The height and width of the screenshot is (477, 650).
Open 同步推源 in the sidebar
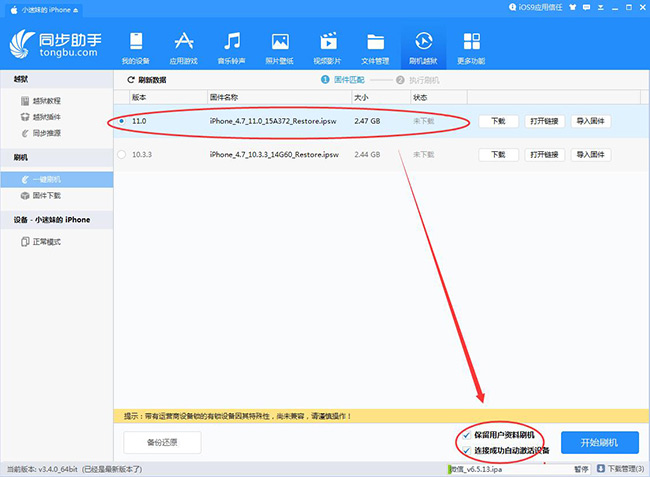click(x=41, y=133)
